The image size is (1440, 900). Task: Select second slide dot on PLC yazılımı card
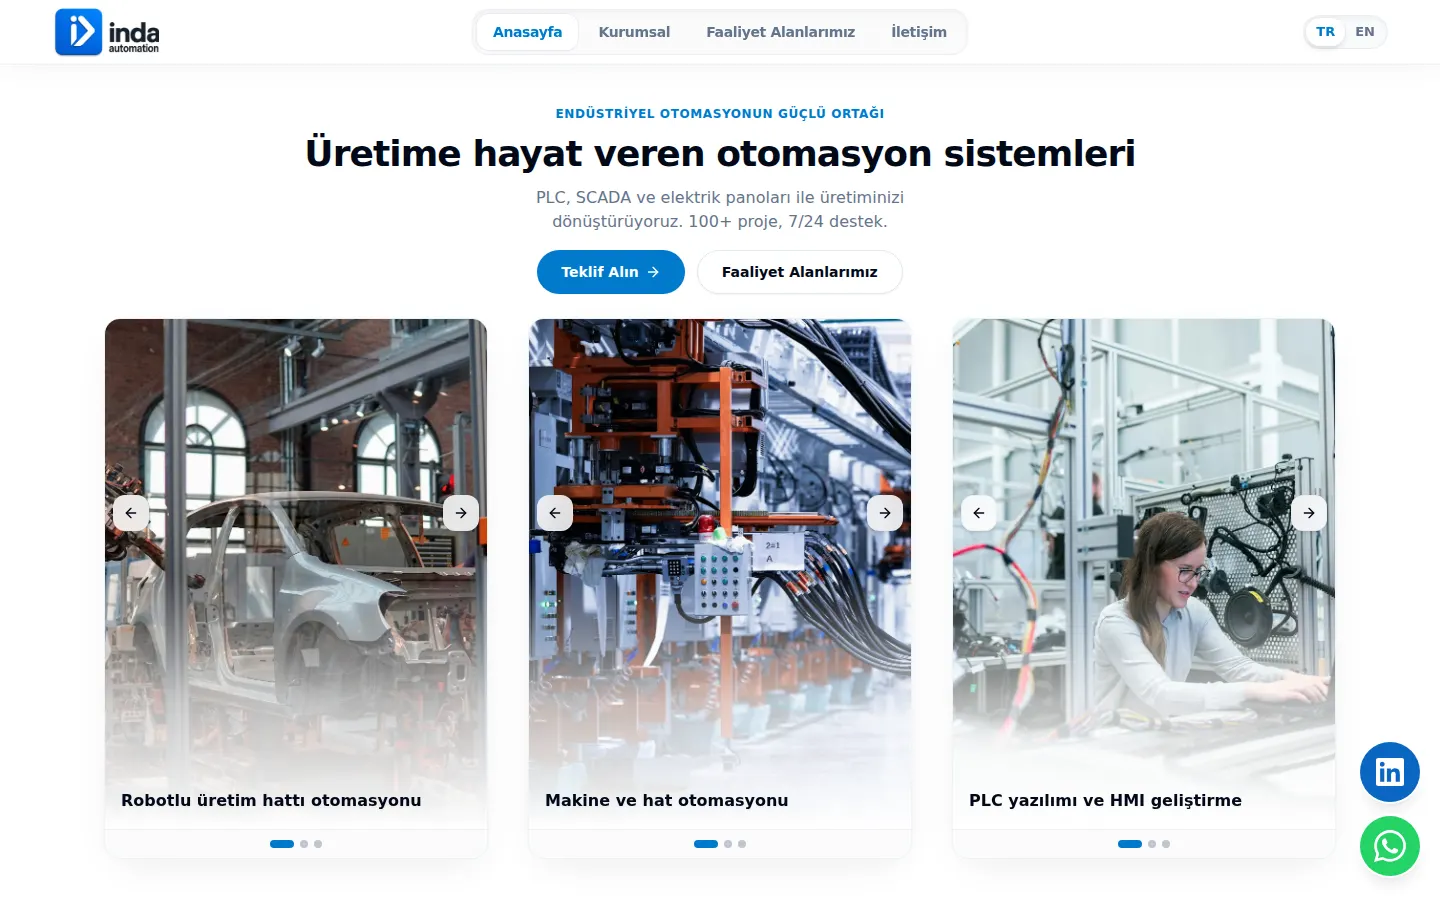(1152, 844)
